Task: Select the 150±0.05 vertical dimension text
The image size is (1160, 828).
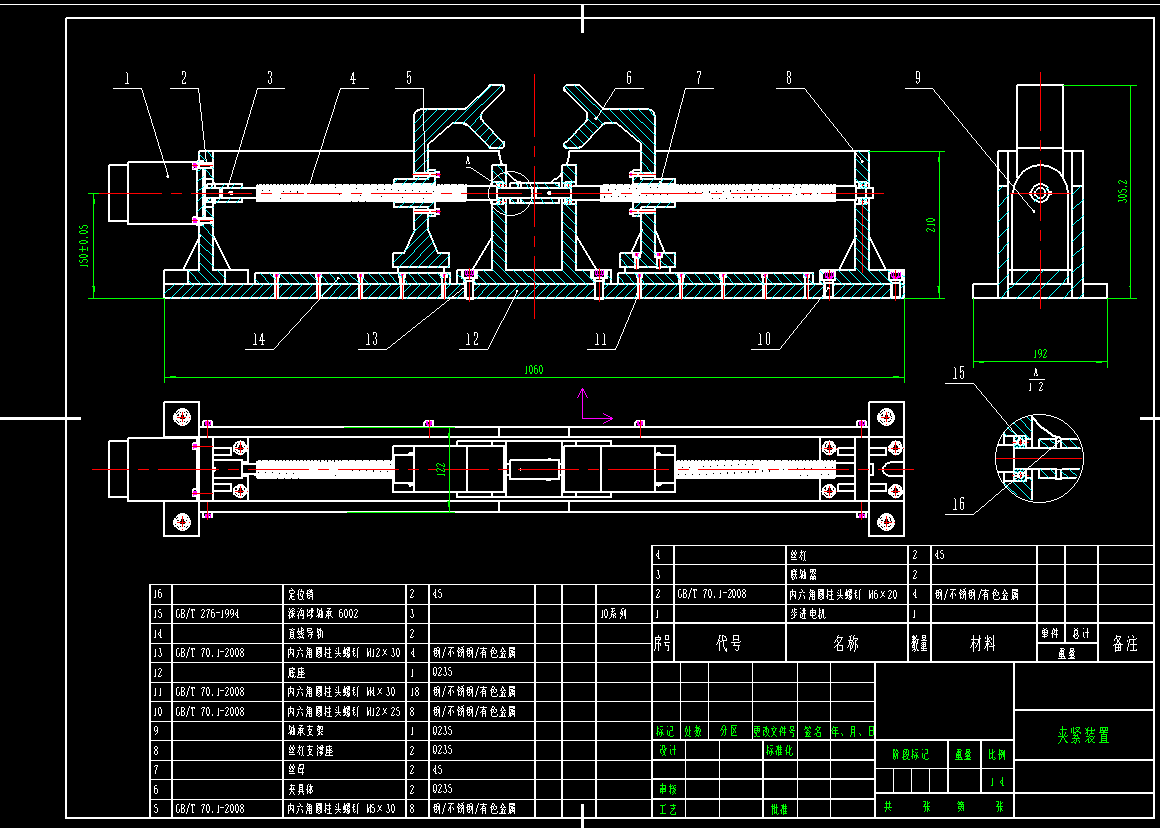Action: tap(84, 246)
